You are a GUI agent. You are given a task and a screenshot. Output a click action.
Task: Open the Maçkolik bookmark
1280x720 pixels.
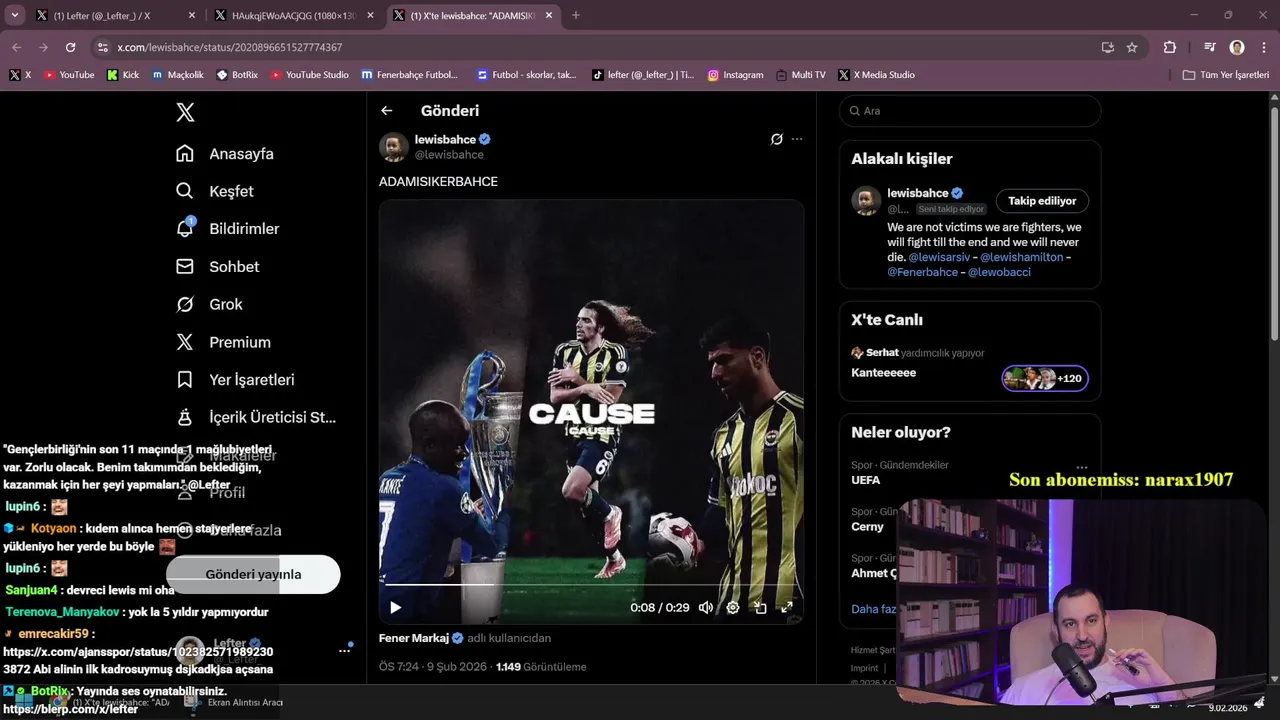[178, 75]
